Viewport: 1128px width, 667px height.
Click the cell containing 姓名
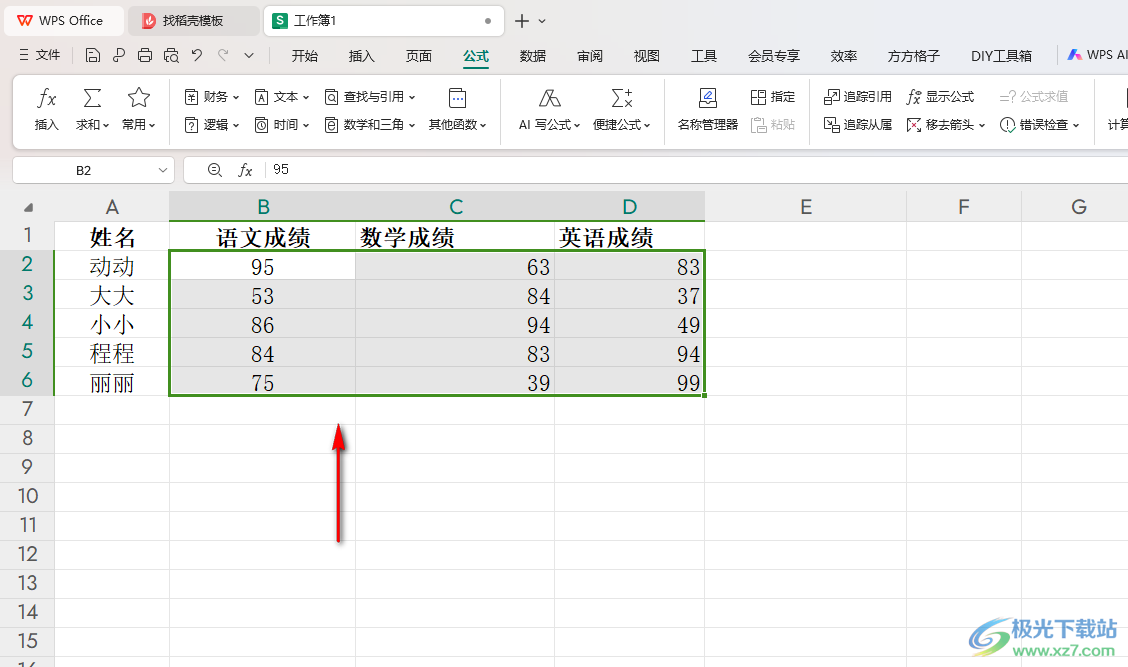point(112,237)
